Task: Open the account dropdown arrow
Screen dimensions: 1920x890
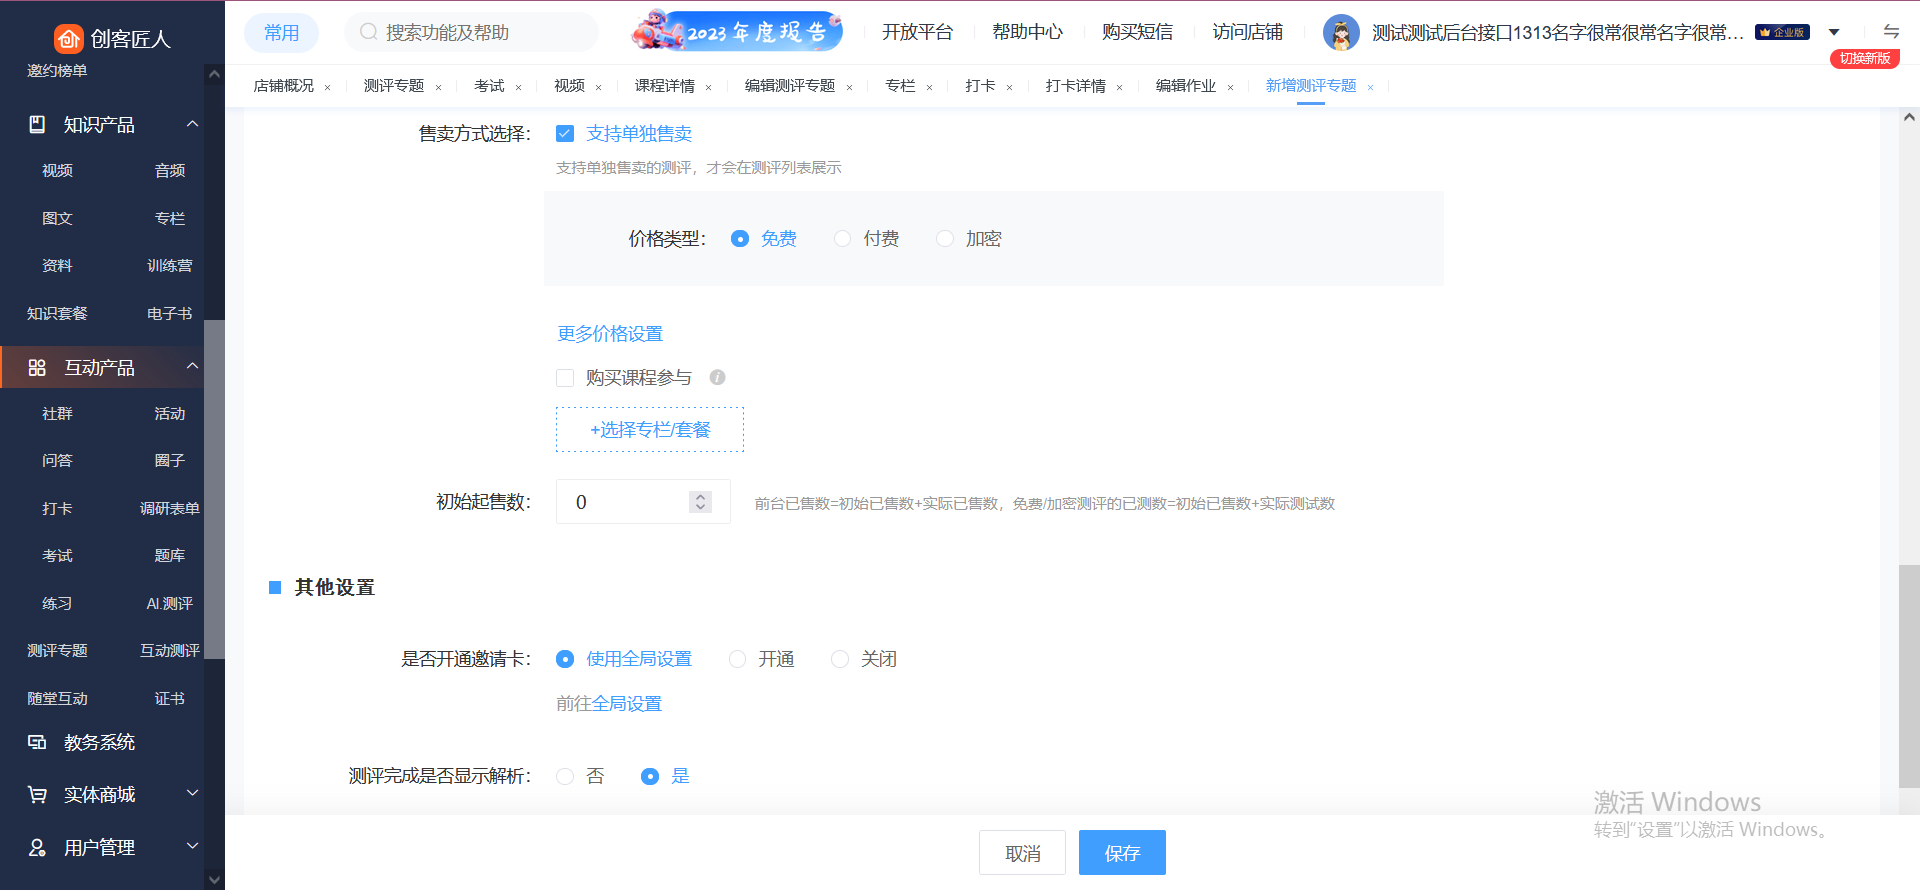Action: 1834,33
